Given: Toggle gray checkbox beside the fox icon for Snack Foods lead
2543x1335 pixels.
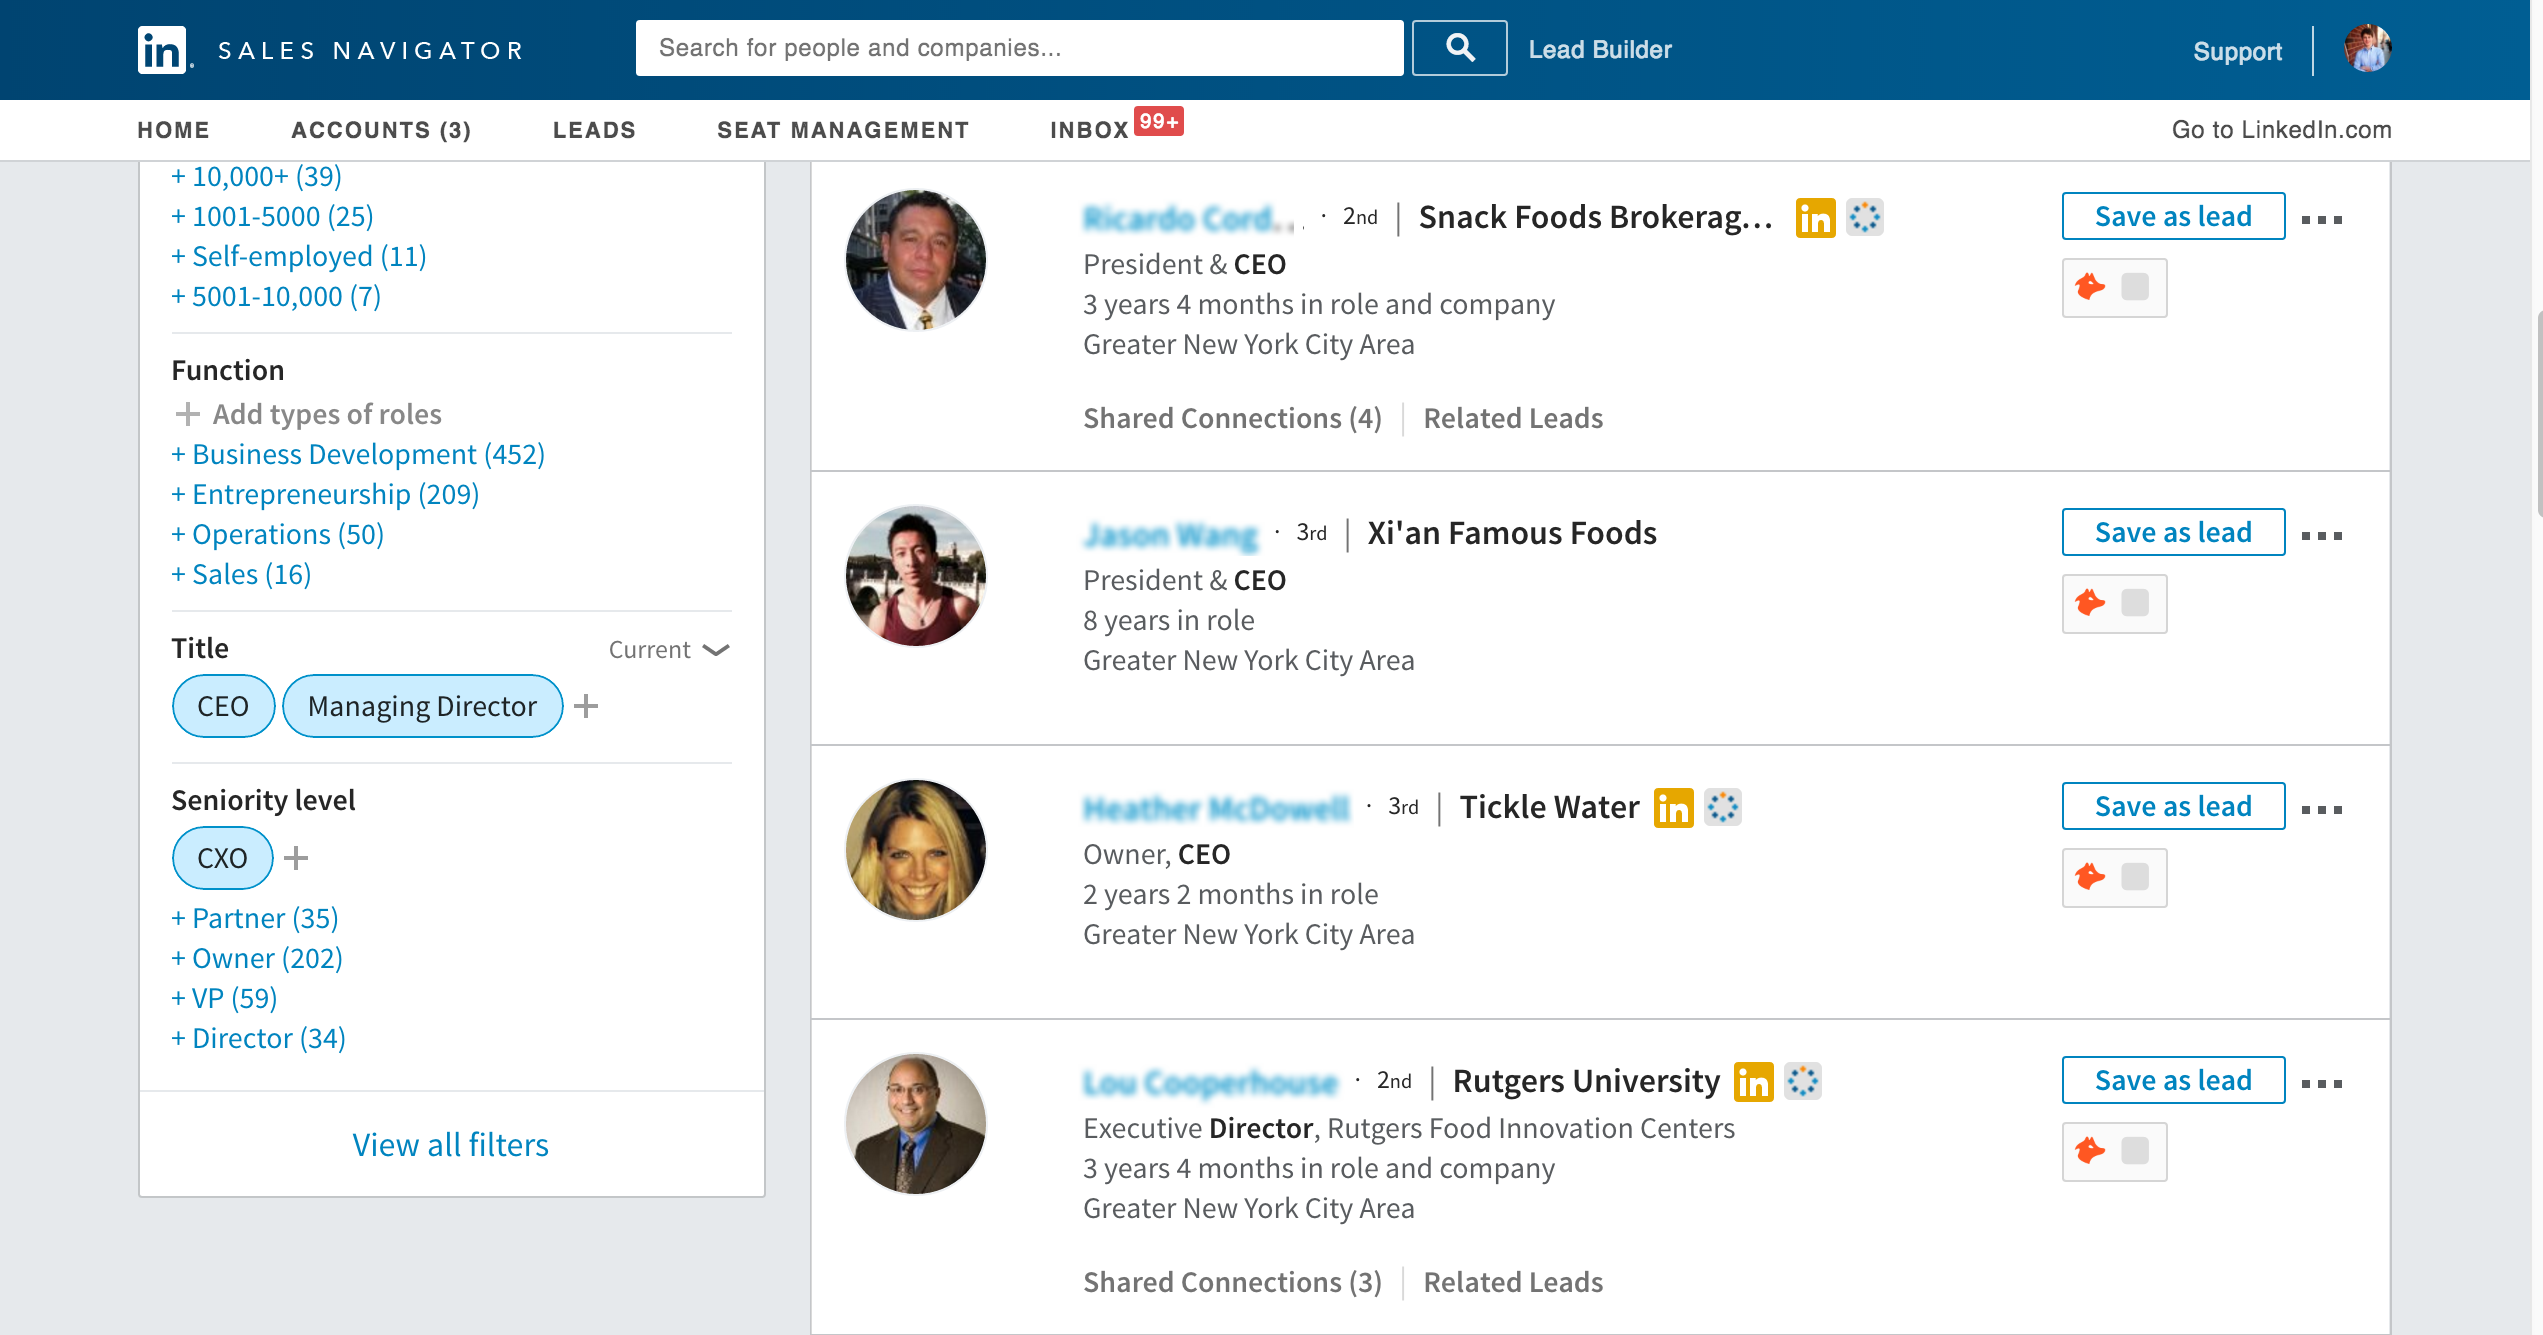Looking at the screenshot, I should point(2135,287).
